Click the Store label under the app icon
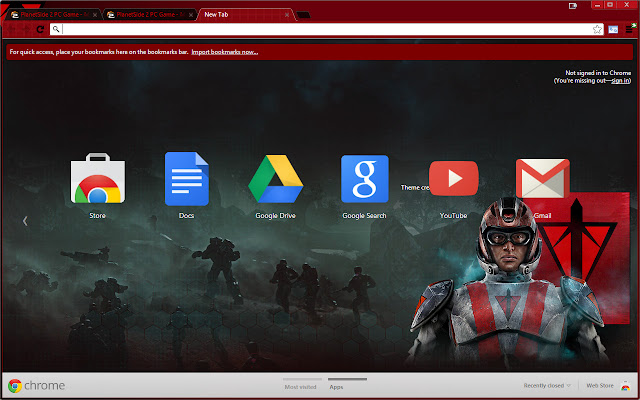Viewport: 640px width, 400px height. click(x=98, y=216)
